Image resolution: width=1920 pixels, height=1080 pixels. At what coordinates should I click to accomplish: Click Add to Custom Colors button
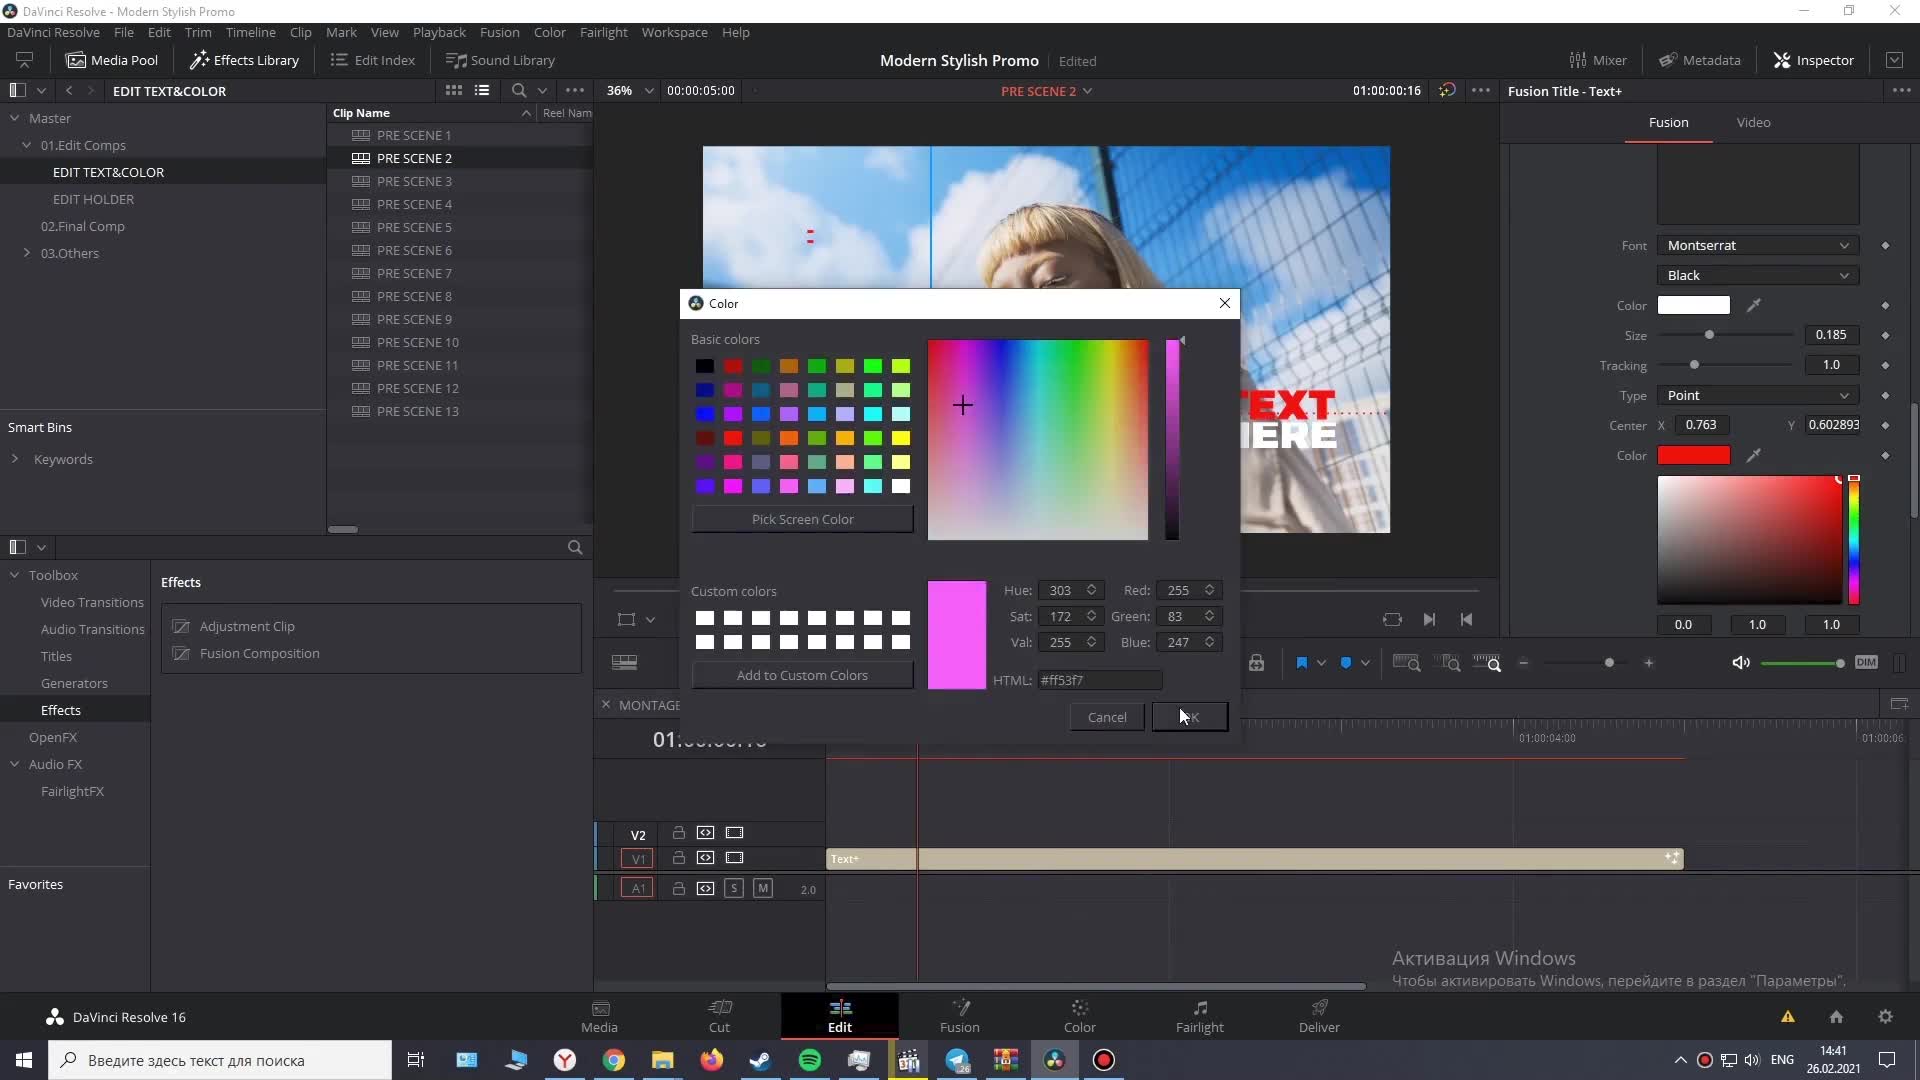click(x=802, y=674)
